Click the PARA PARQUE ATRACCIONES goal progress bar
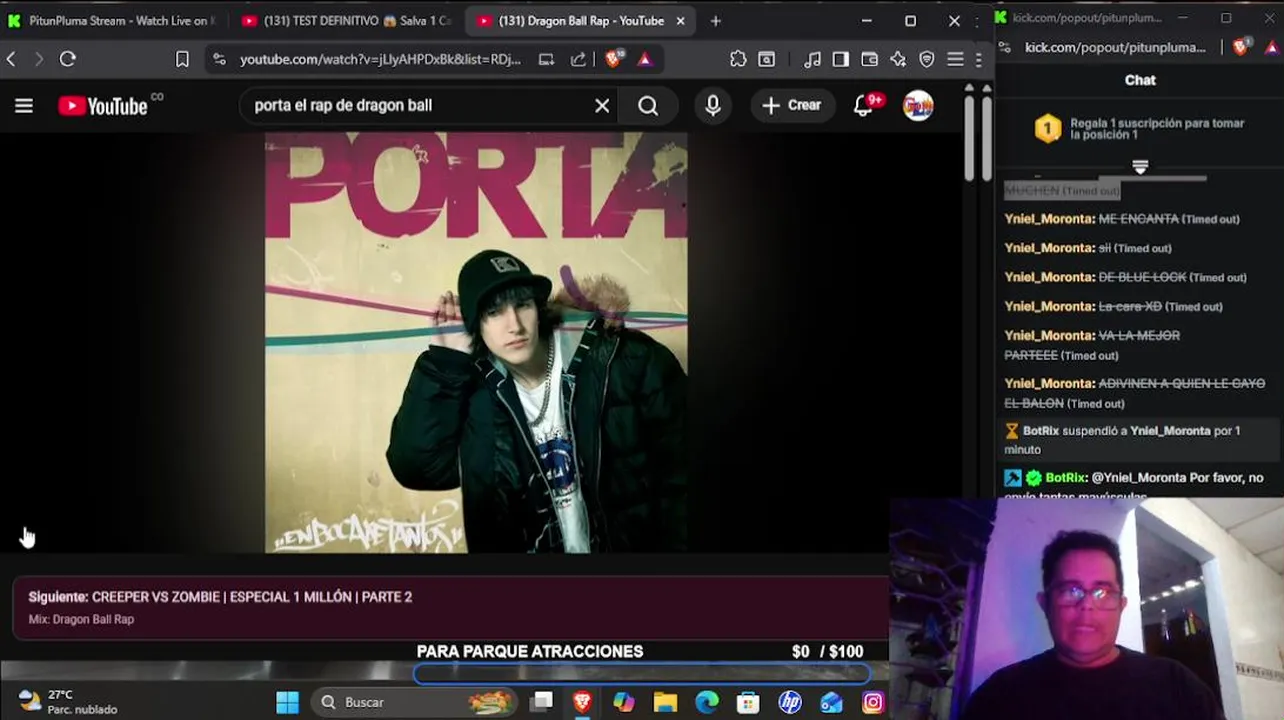The image size is (1284, 720). (x=641, y=674)
